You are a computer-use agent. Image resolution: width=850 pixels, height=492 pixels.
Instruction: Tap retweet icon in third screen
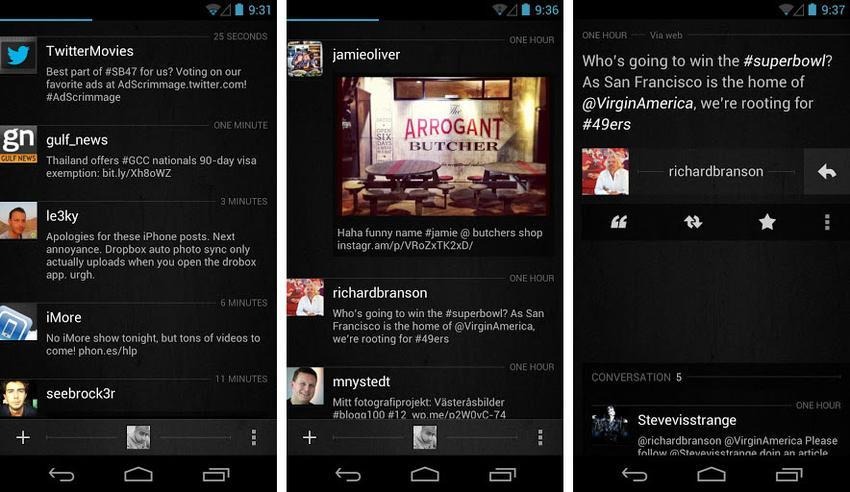click(x=693, y=222)
